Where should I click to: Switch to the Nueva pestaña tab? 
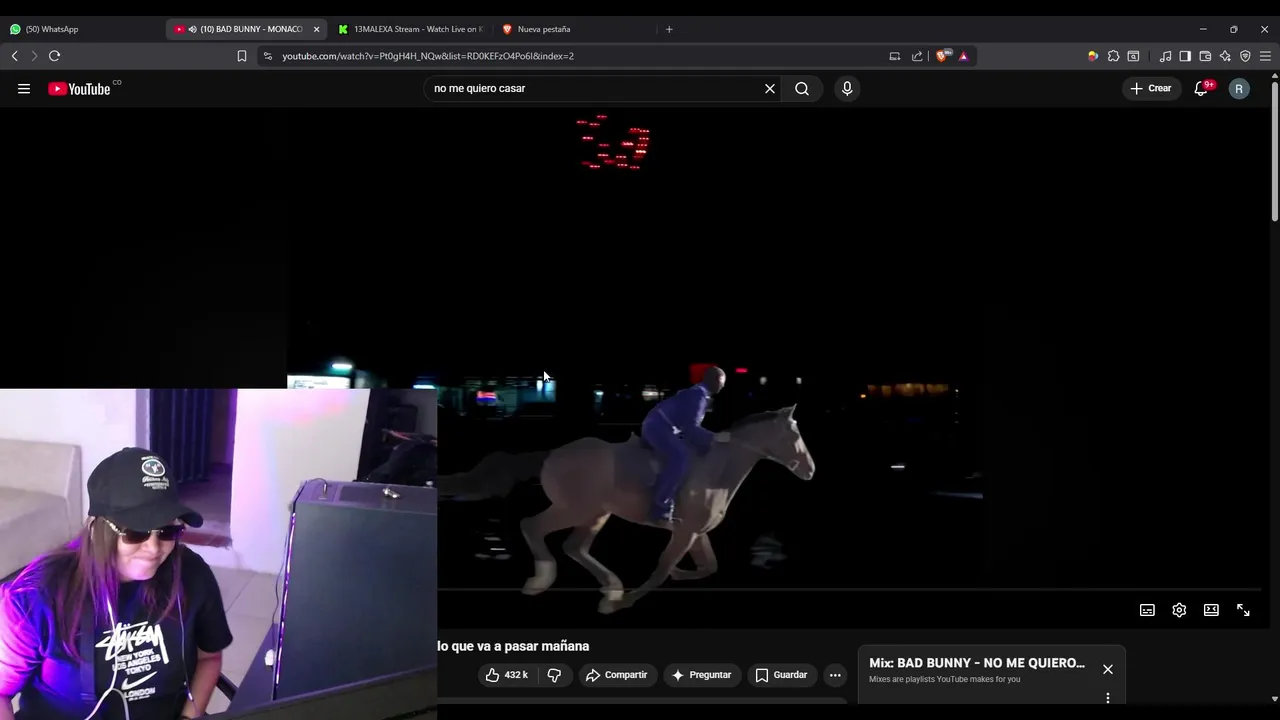click(575, 29)
